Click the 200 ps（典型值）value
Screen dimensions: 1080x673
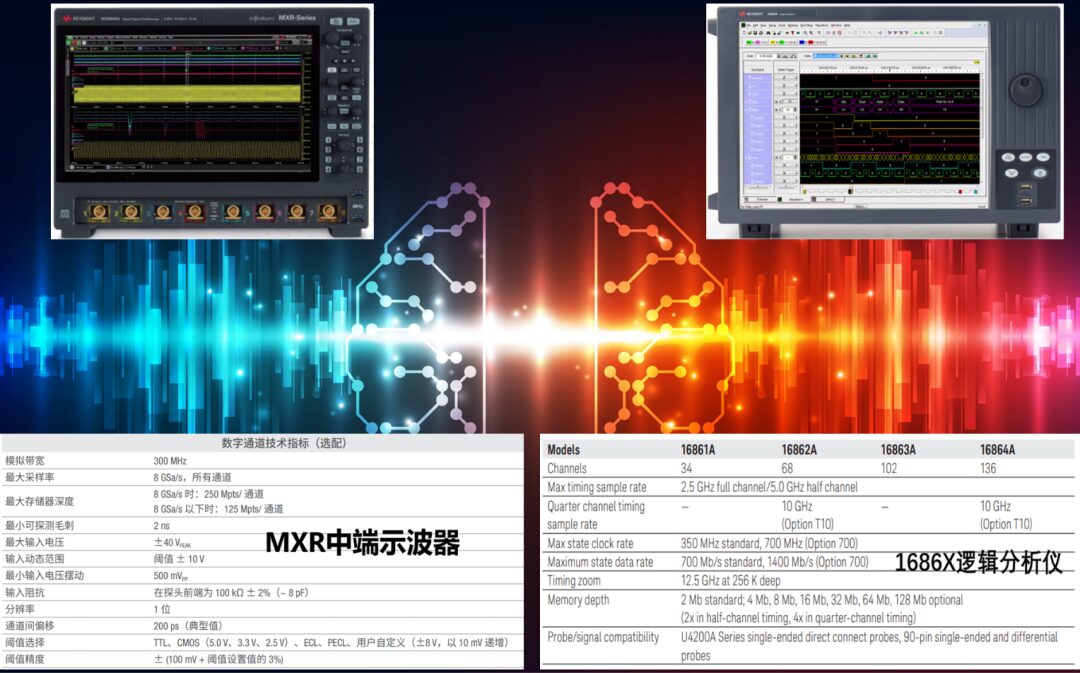(x=187, y=625)
